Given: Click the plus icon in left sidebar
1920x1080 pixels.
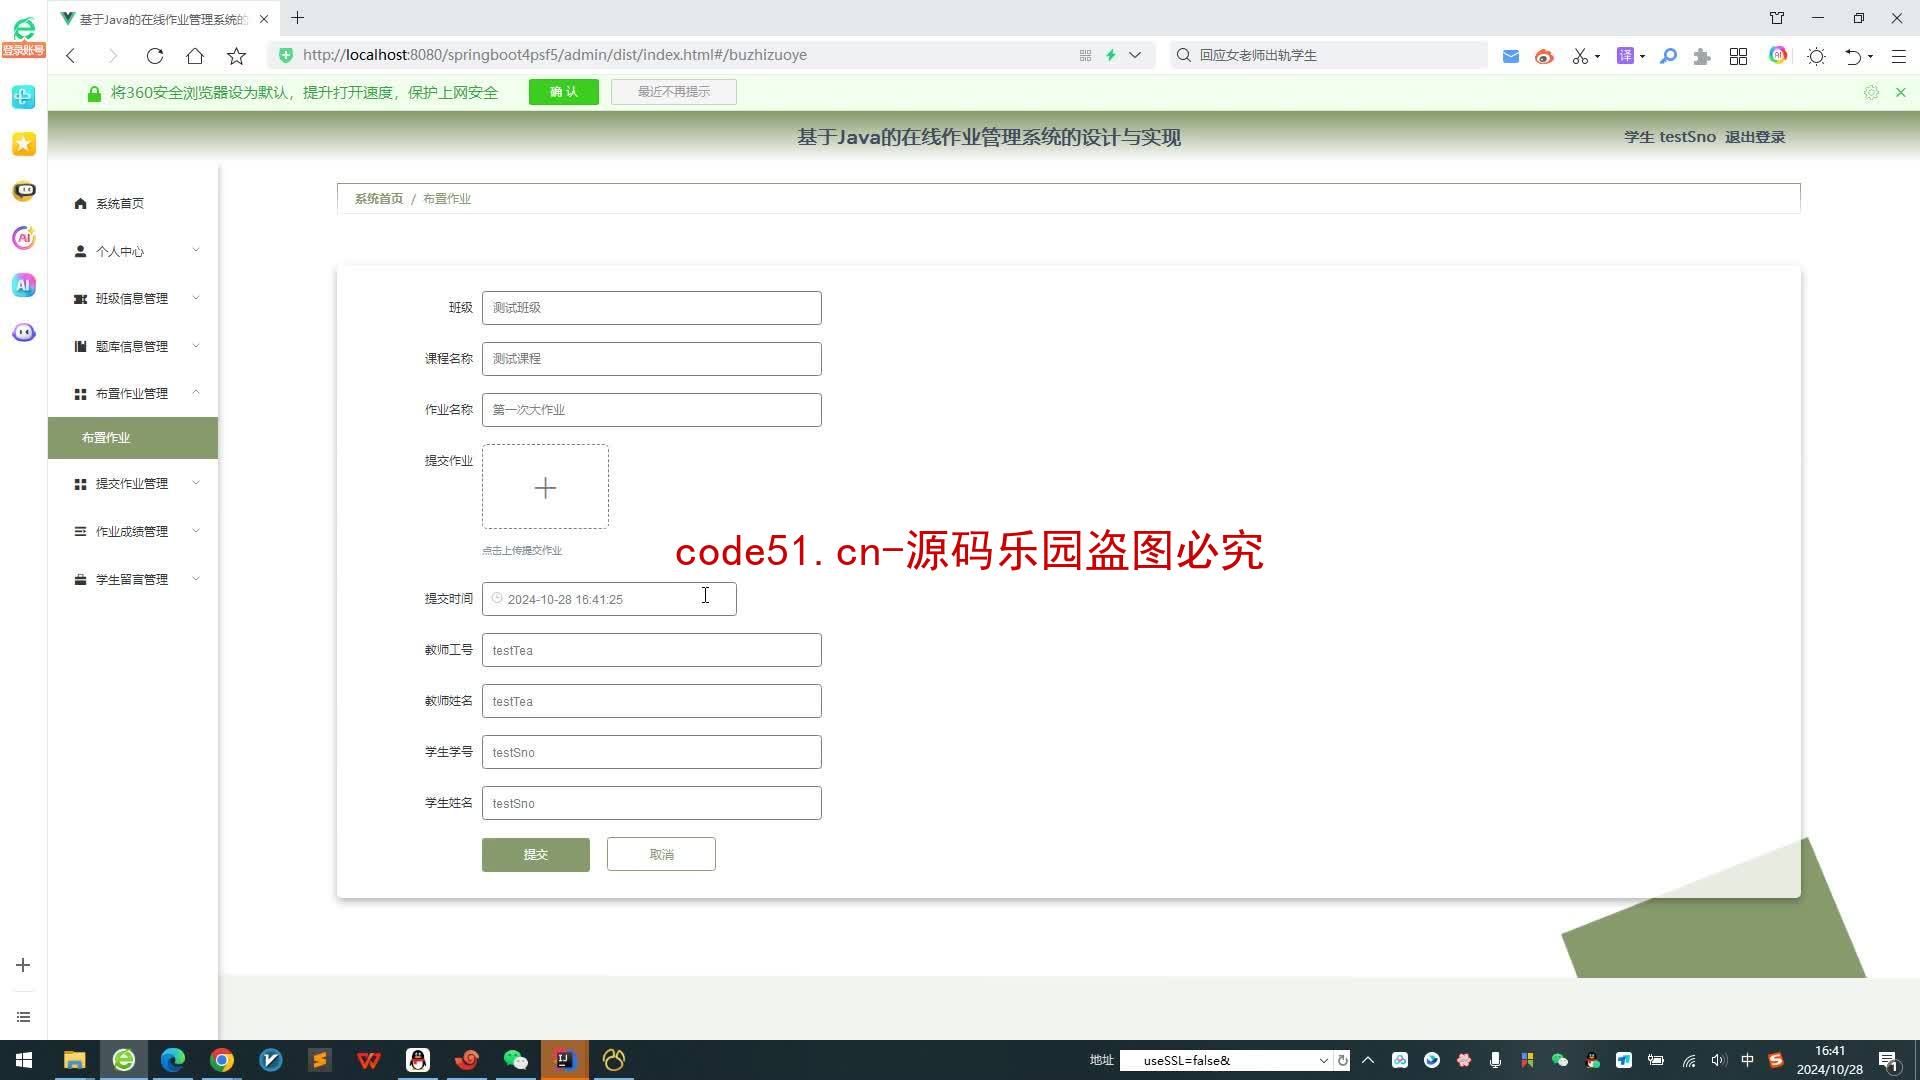Looking at the screenshot, I should point(23,965).
